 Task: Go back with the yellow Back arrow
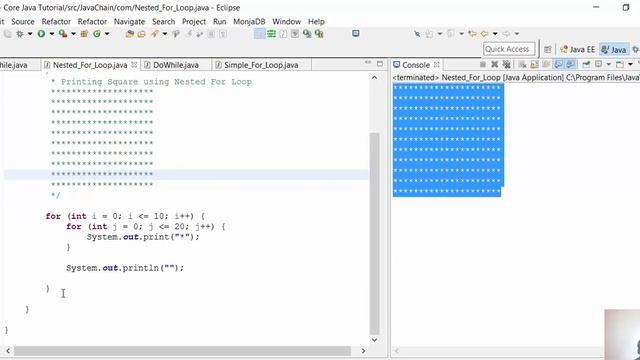coord(484,34)
